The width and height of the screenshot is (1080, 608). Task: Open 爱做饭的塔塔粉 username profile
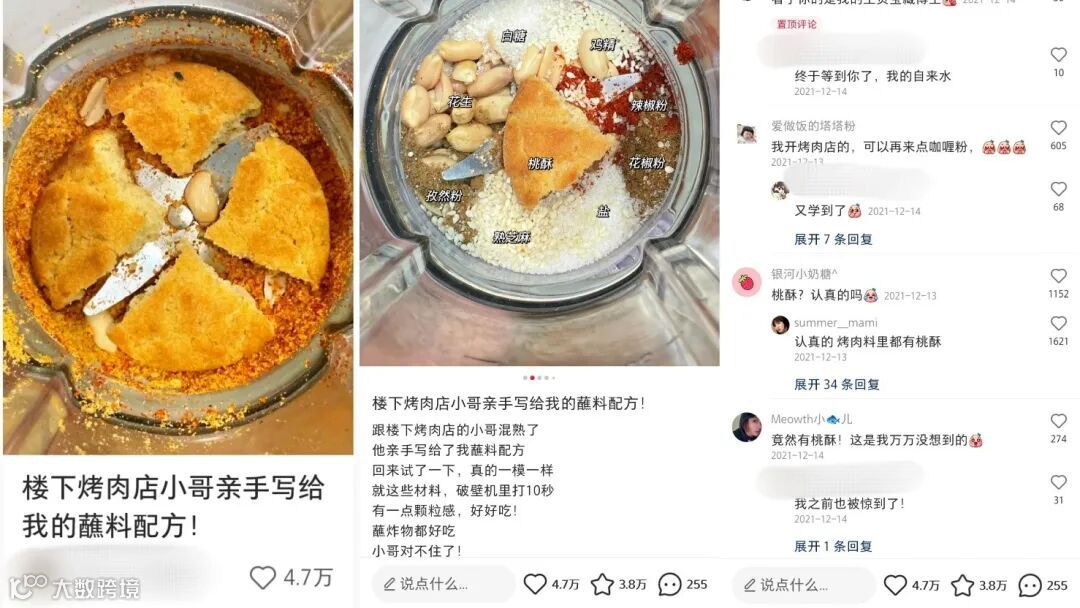click(x=813, y=125)
